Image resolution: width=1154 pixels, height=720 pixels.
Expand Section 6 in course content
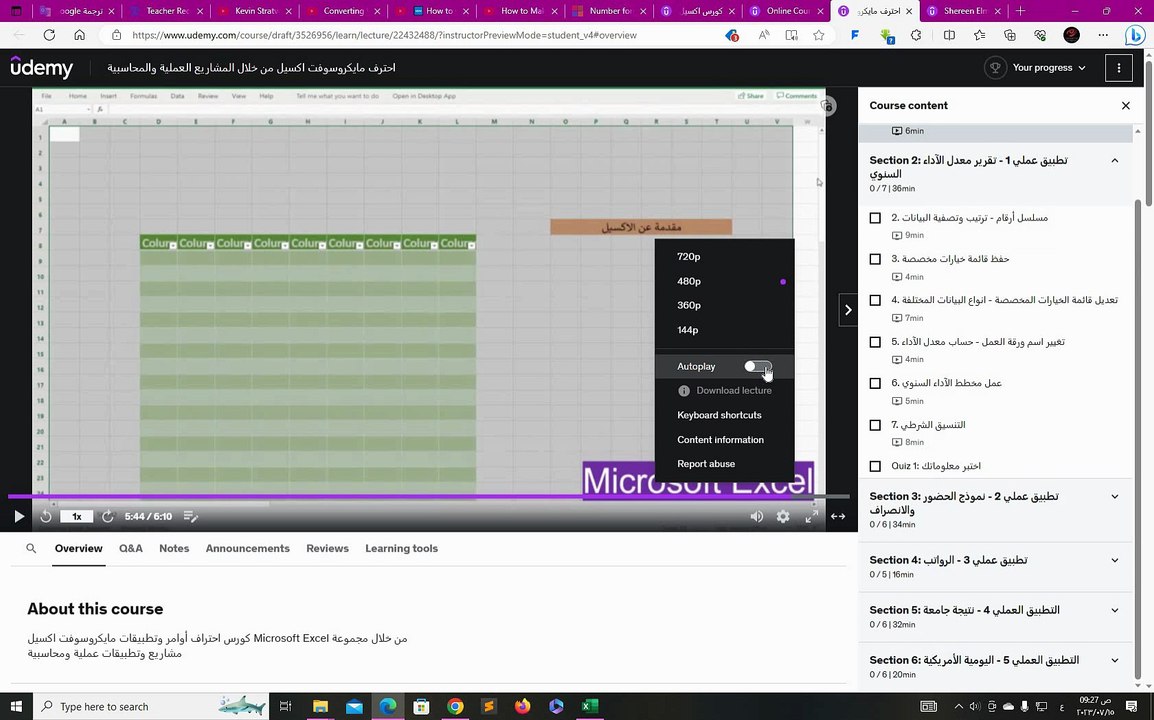pyautogui.click(x=1114, y=660)
